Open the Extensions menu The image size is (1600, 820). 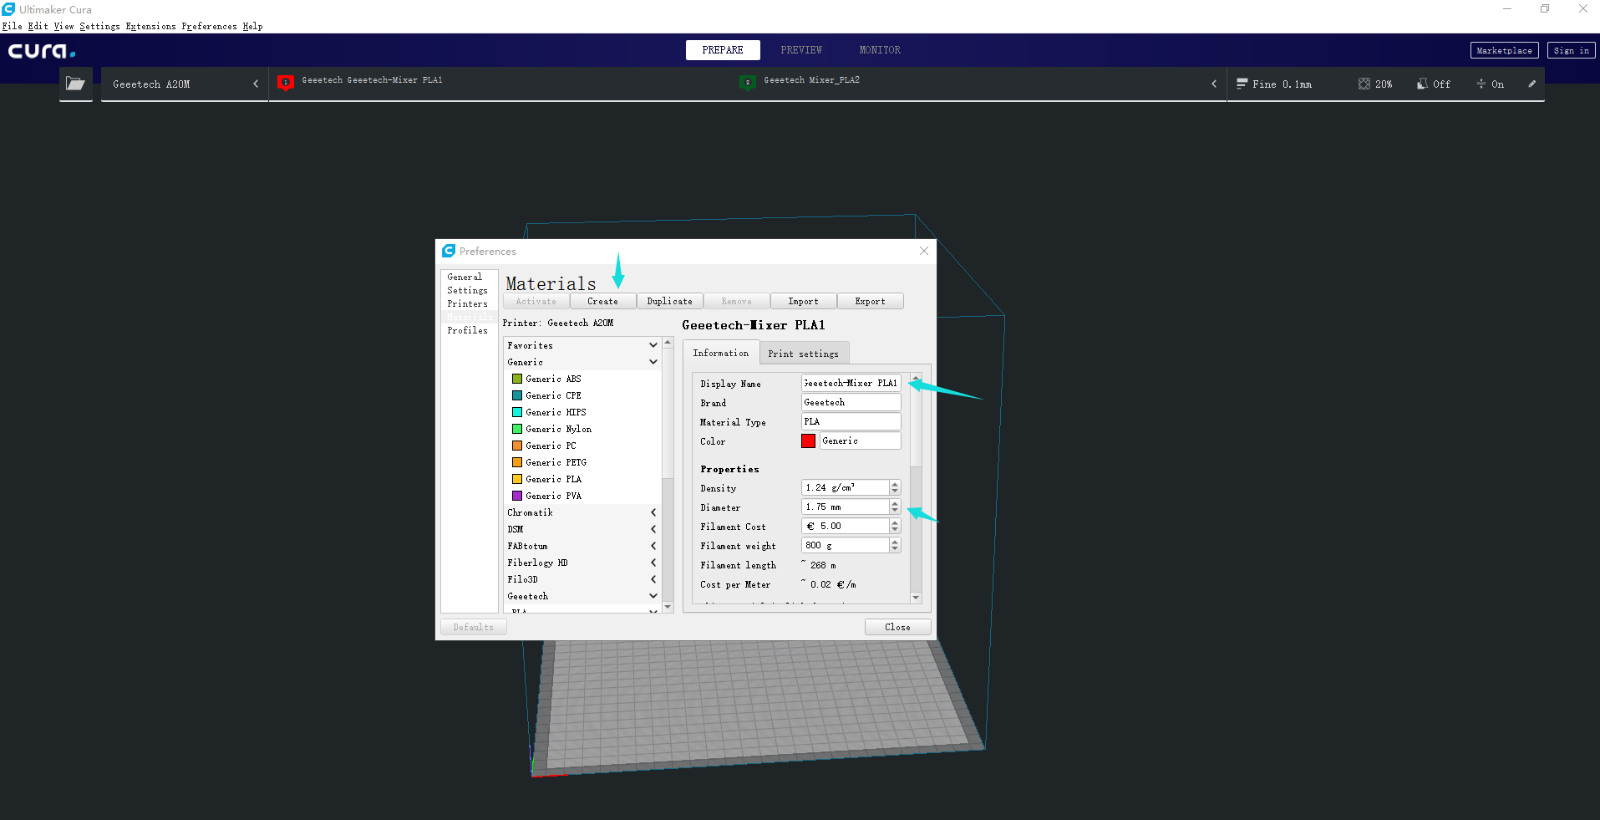(151, 26)
